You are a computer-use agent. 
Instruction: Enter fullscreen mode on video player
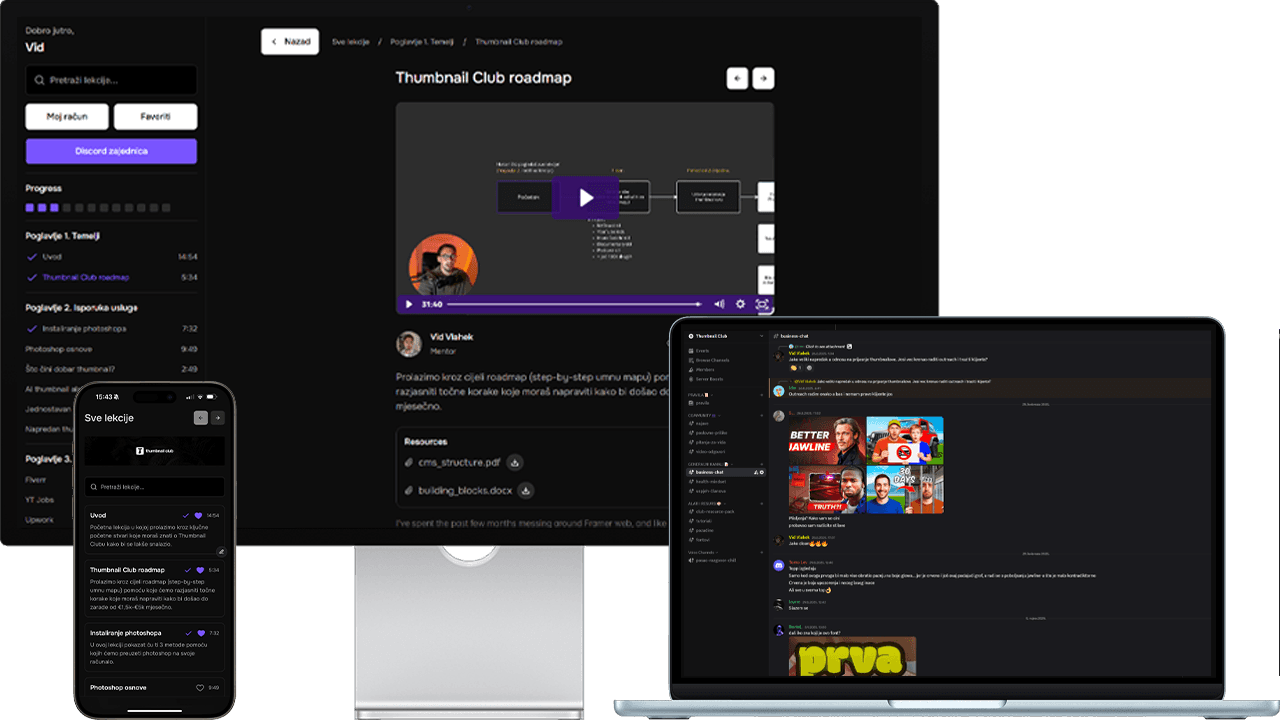click(762, 304)
